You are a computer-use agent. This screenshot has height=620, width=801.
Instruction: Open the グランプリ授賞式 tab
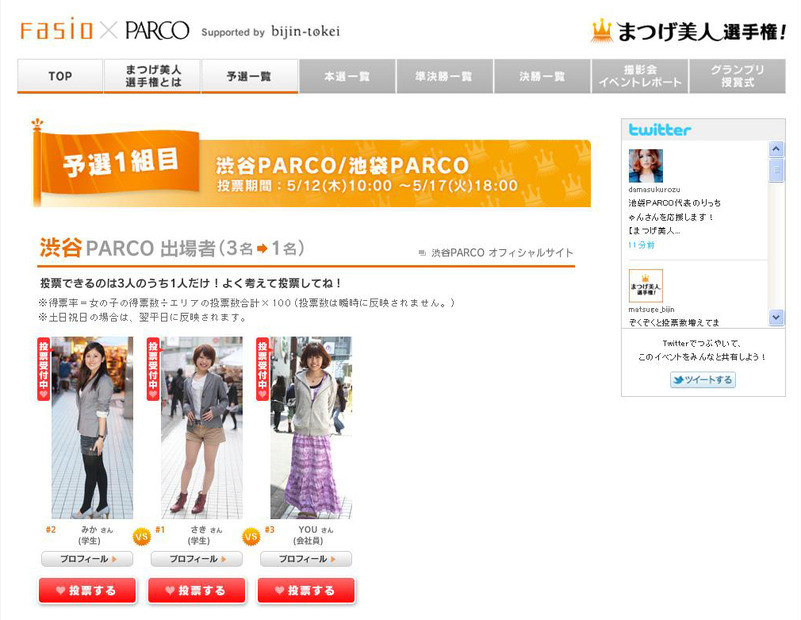(x=737, y=76)
